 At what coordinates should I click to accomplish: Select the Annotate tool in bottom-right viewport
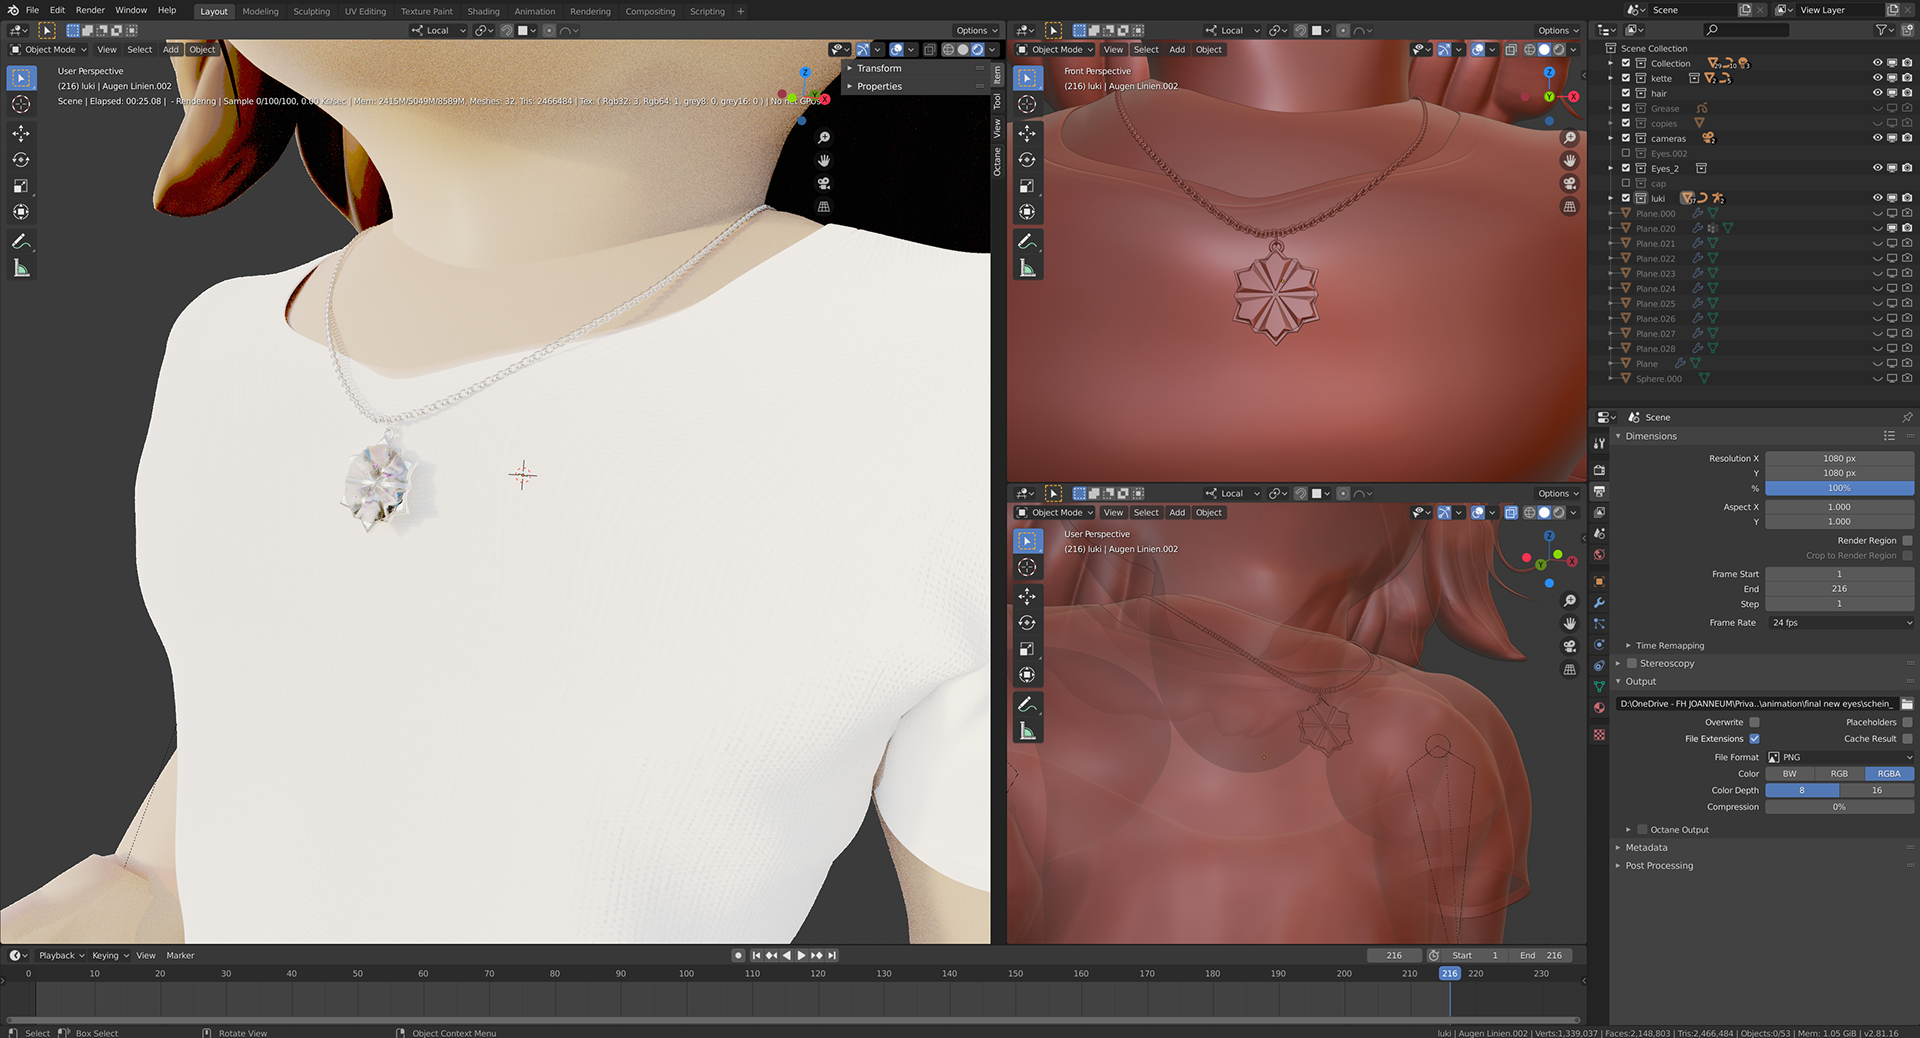click(1027, 705)
